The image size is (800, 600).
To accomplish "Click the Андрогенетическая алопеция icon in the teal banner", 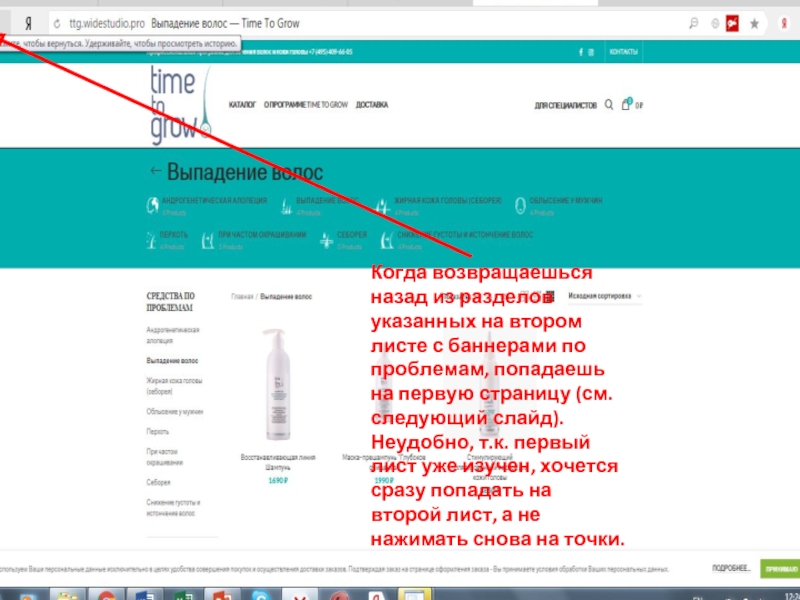I will pos(153,205).
